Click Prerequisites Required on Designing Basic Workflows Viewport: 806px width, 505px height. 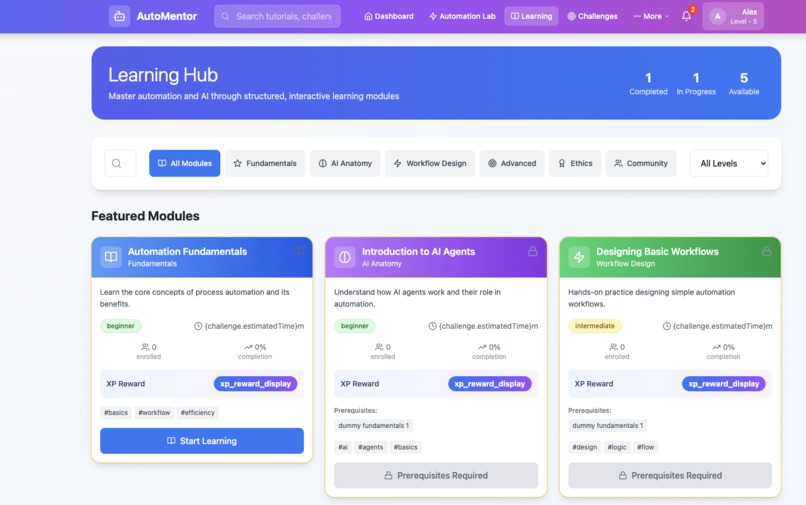(x=670, y=475)
